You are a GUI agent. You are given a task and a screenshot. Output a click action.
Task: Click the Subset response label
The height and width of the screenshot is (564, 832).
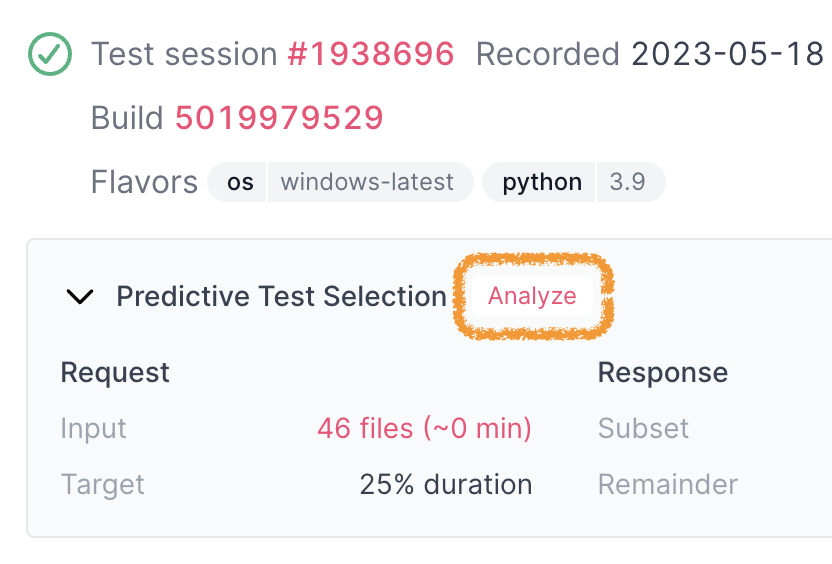click(643, 428)
